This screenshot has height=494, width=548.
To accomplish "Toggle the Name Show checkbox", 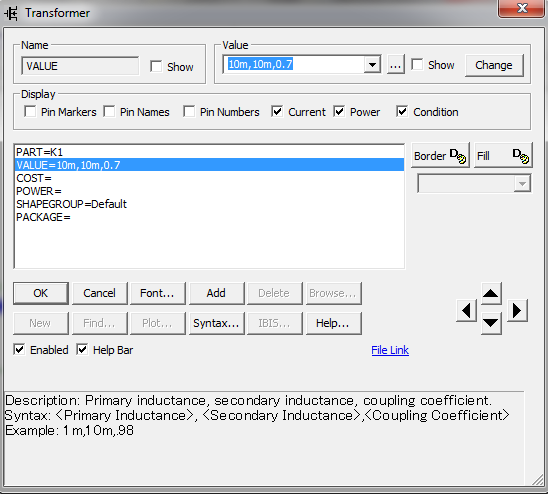I will coord(156,66).
